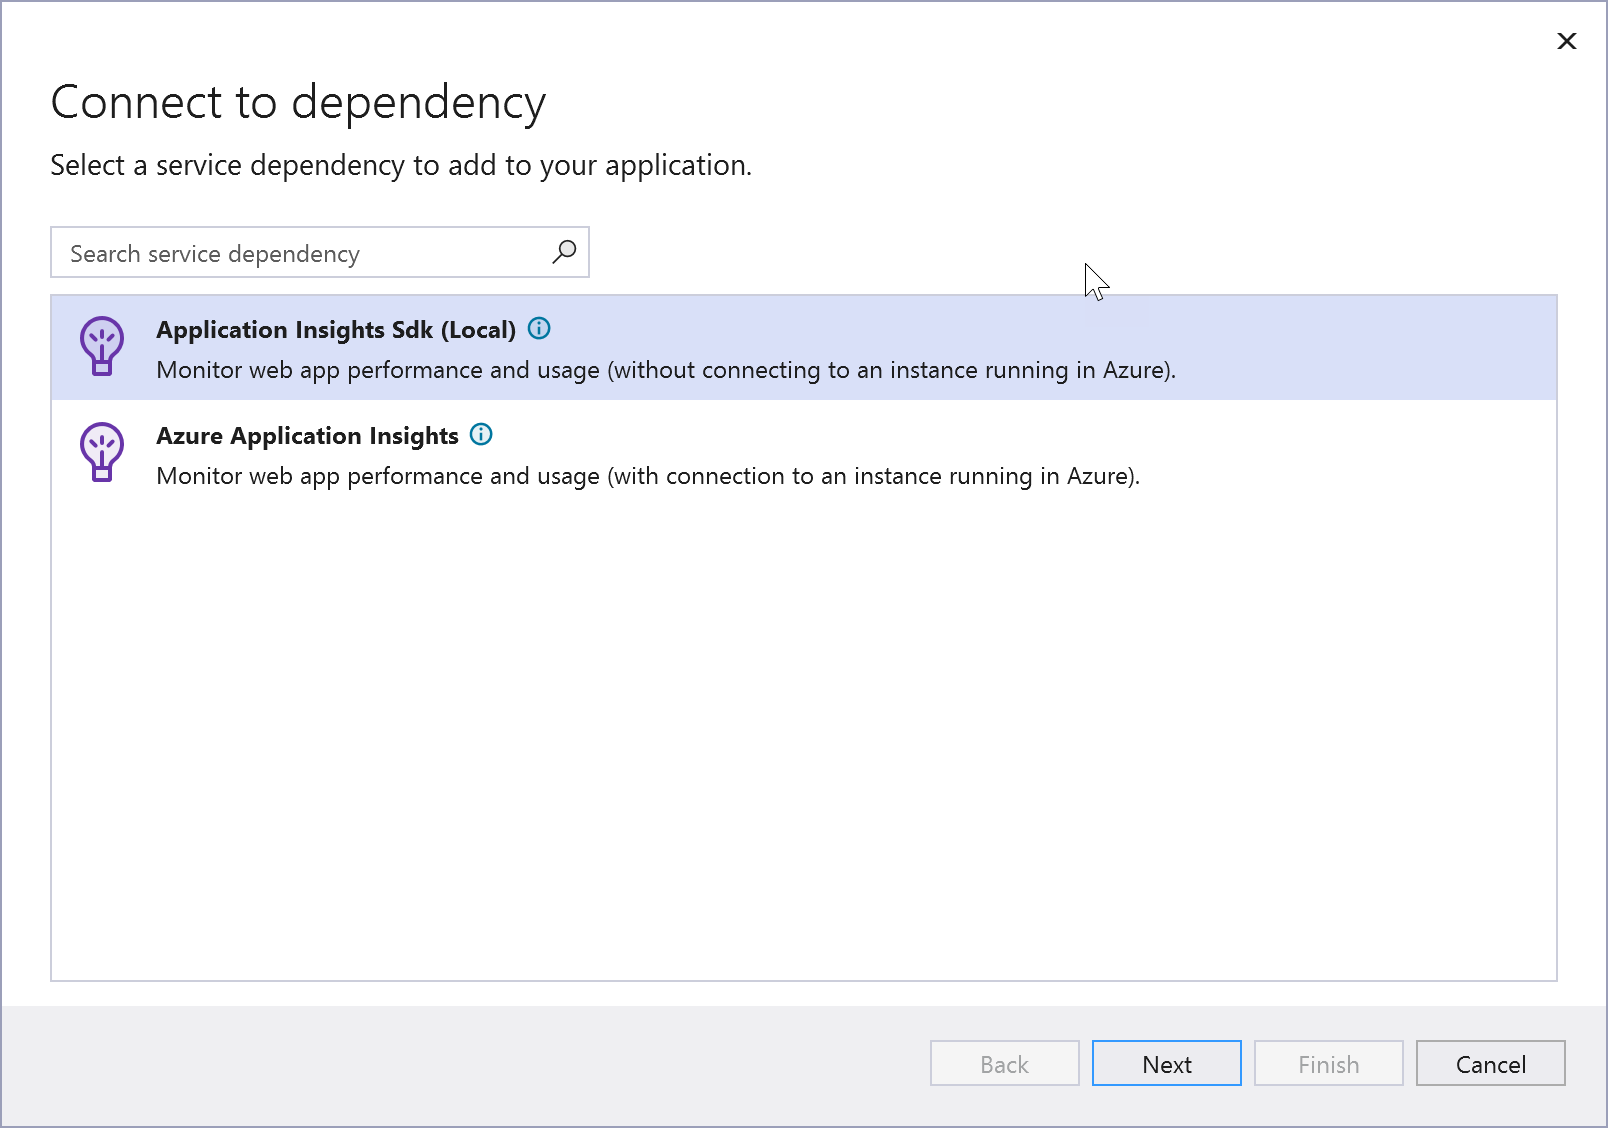Open info for Application Insights Sdk (Local)
The image size is (1608, 1128).
(539, 329)
